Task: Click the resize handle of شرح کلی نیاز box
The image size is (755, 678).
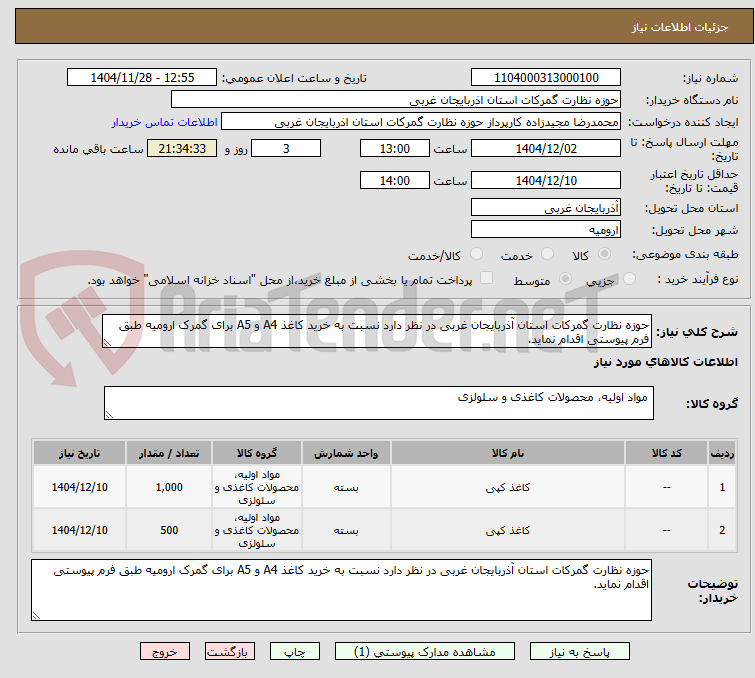Action: pyautogui.click(x=107, y=342)
